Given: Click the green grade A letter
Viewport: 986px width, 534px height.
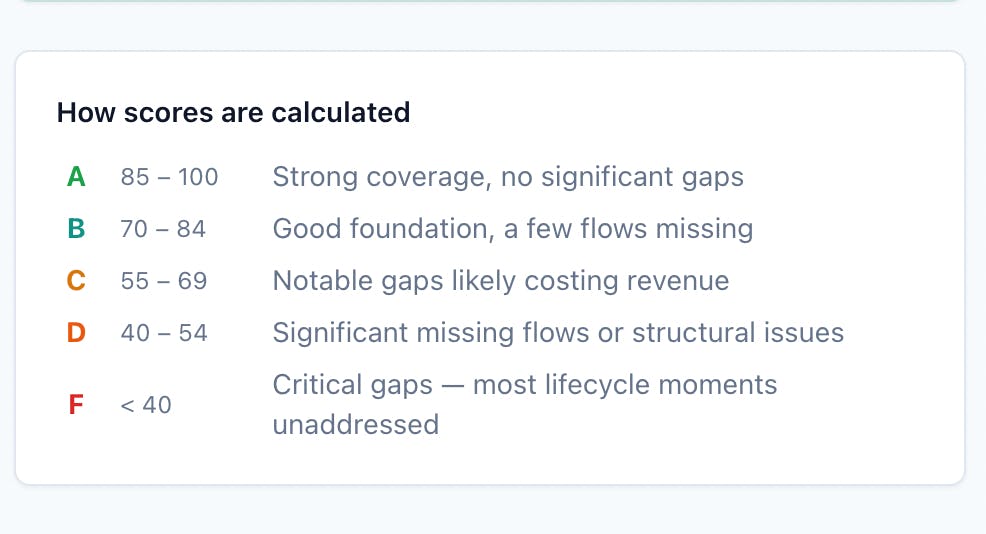Looking at the screenshot, I should (76, 177).
